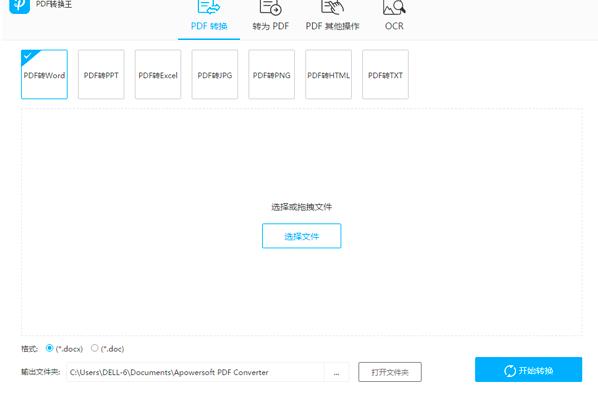
Task: Choose the PDF转Word conversion tile
Action: click(44, 74)
